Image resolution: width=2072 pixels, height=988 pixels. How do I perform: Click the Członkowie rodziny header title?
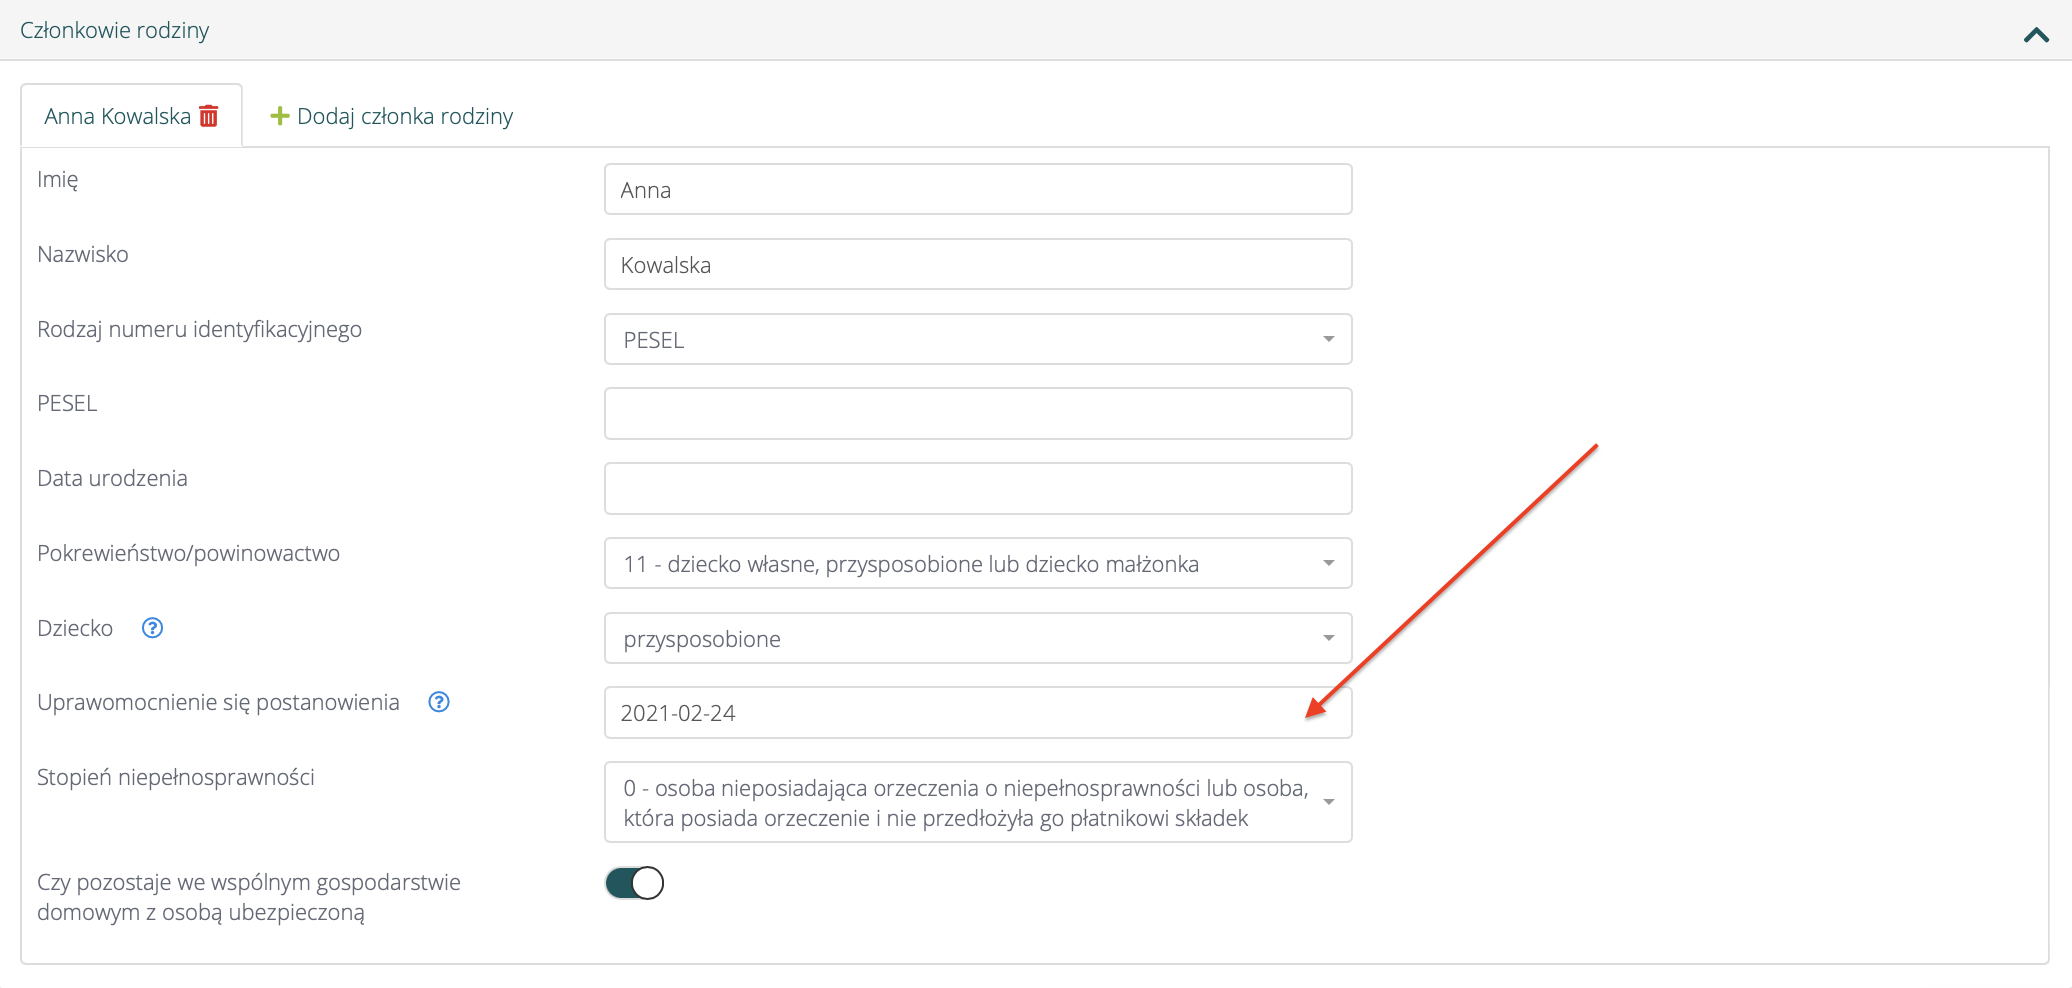point(115,30)
